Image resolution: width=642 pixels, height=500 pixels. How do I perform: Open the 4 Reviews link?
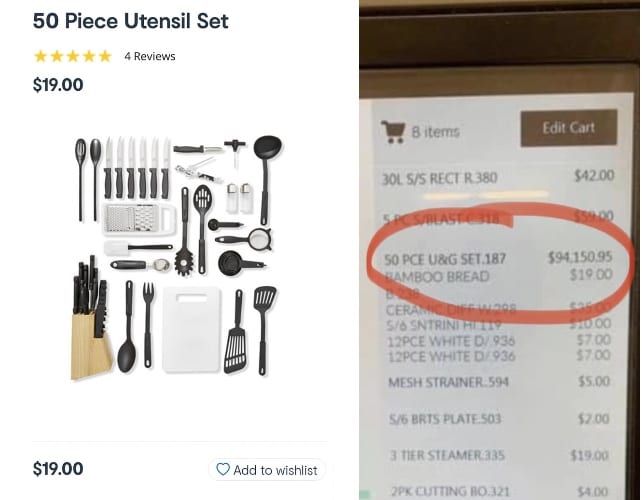tap(150, 57)
